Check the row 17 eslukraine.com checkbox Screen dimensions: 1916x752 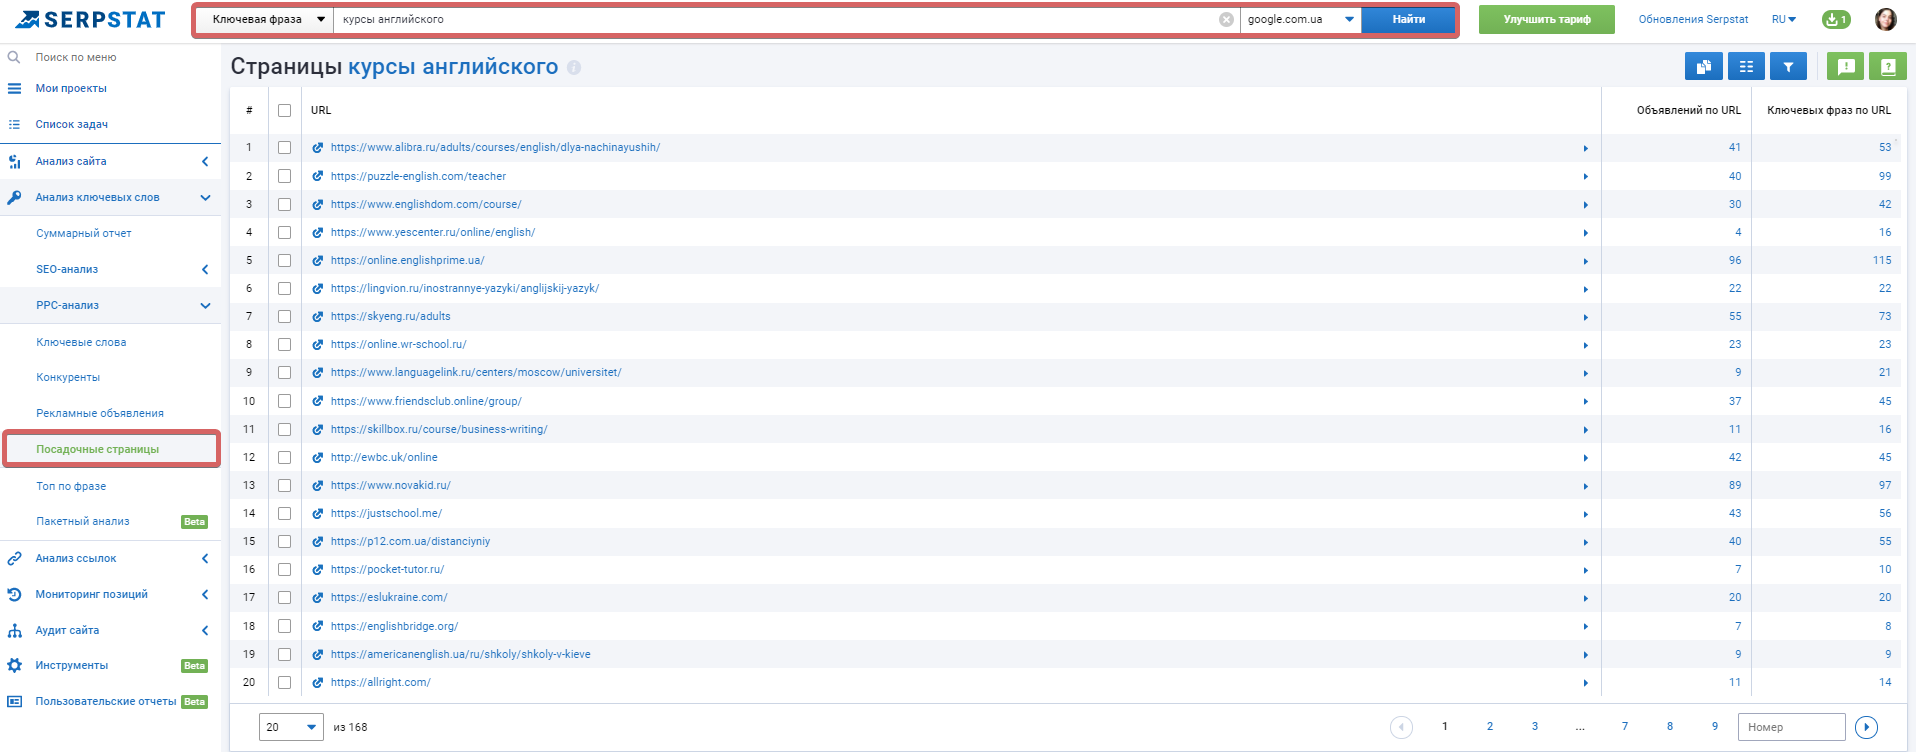[x=284, y=597]
